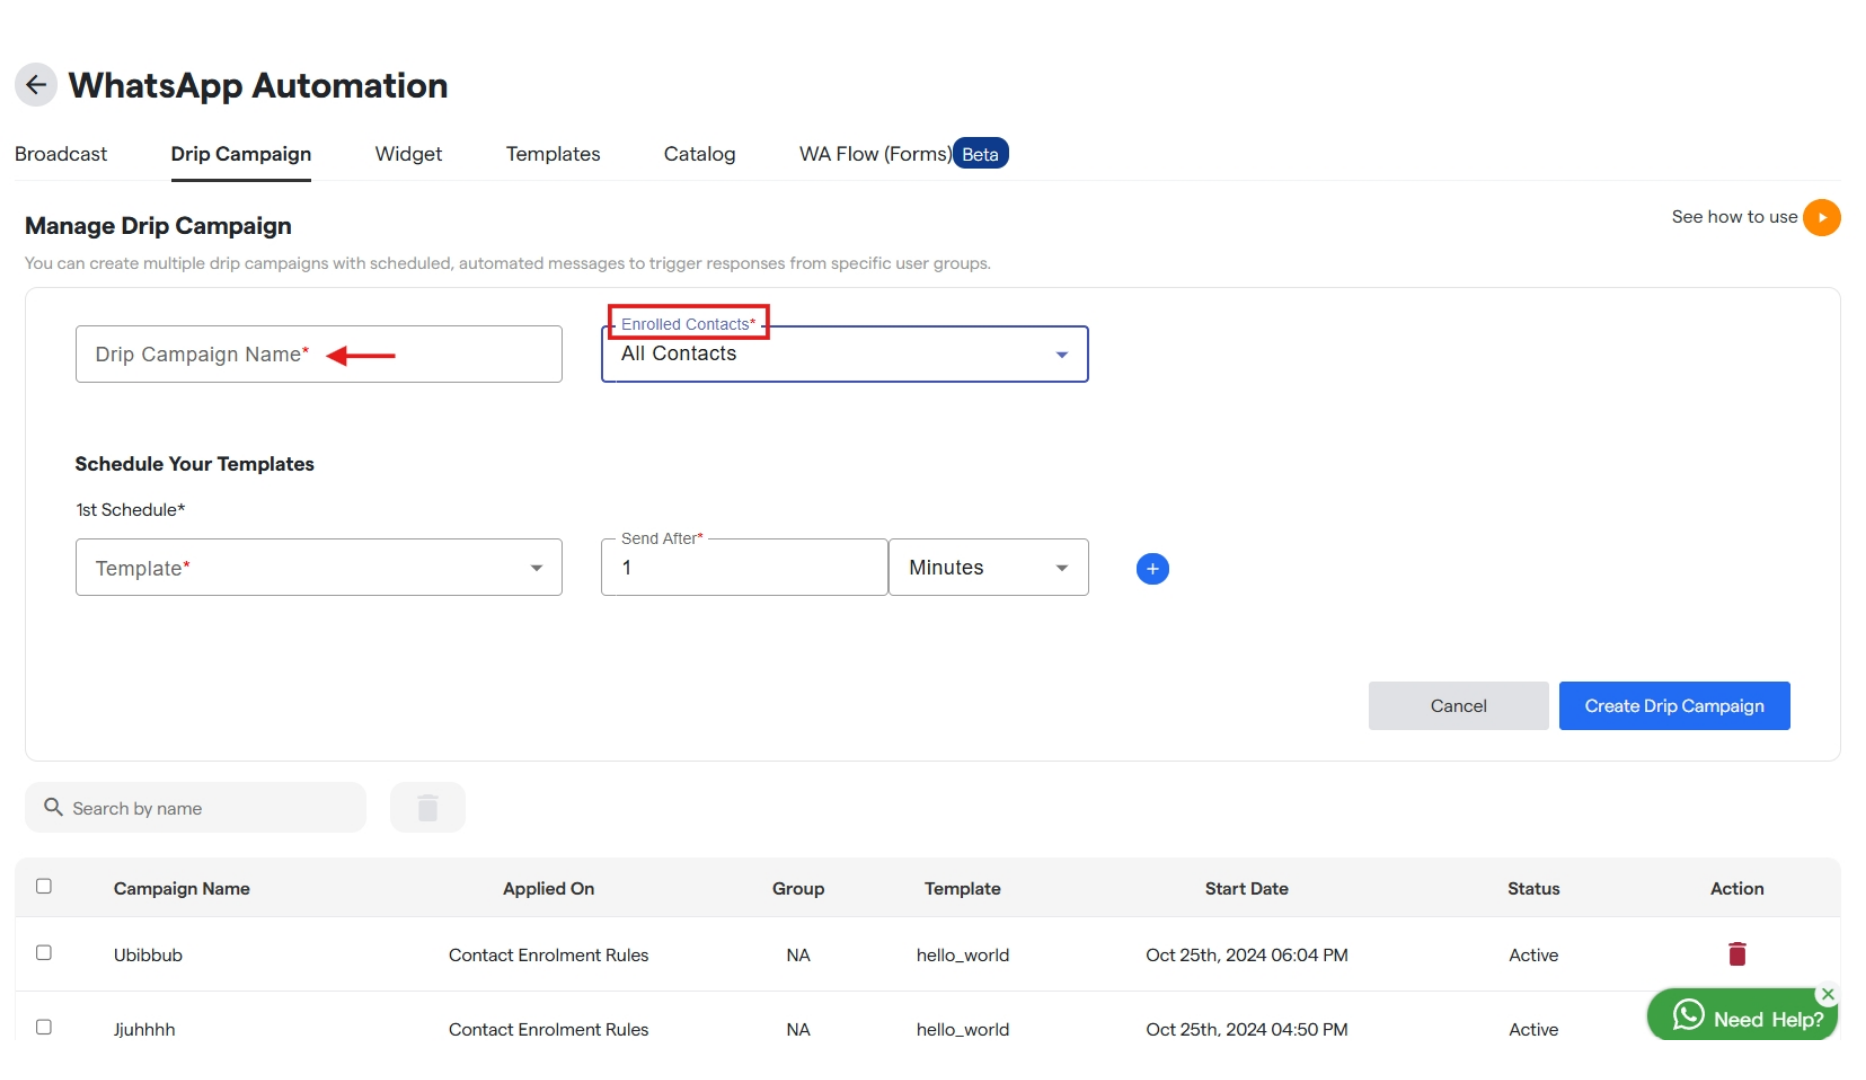
Task: Open the WA Flow (Forms) tab
Action: 875,154
